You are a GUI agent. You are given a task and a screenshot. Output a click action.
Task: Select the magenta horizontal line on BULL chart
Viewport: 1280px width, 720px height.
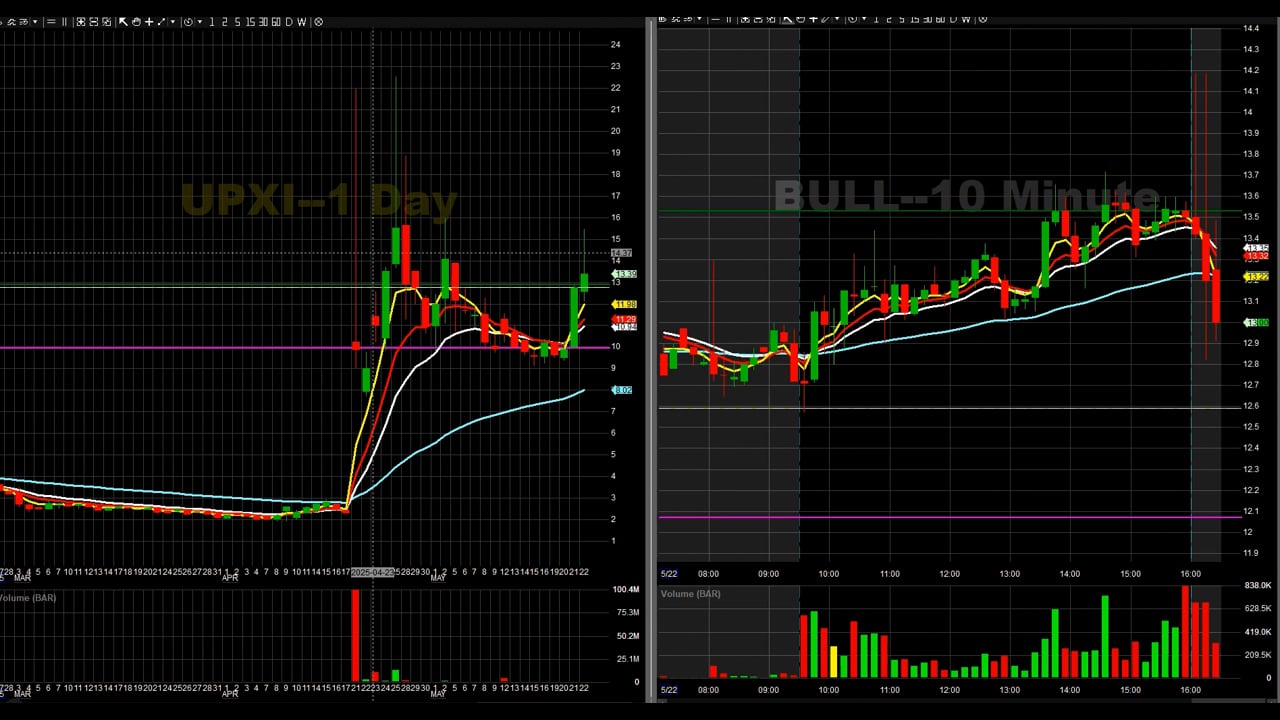(x=950, y=517)
